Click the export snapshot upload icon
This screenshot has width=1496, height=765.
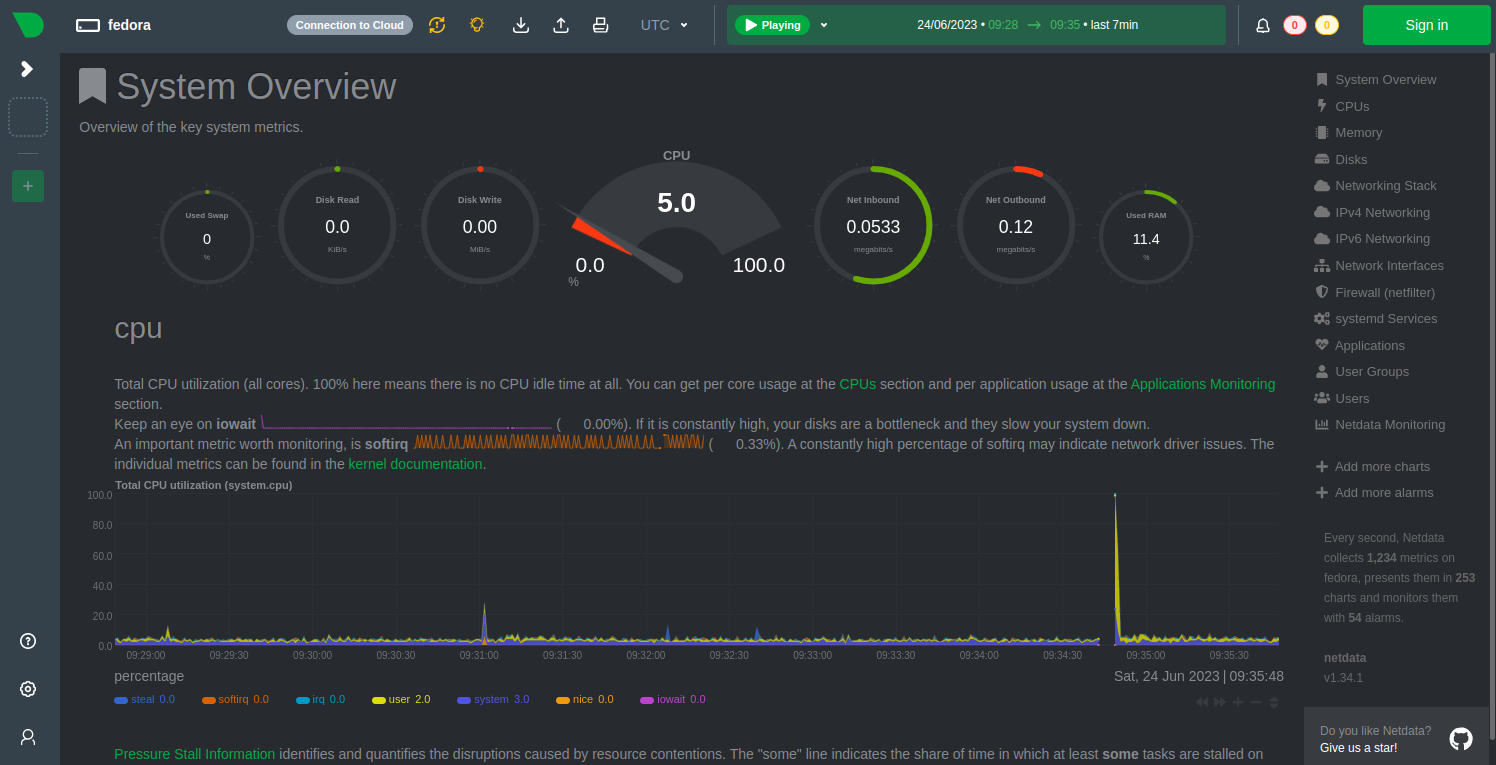561,25
